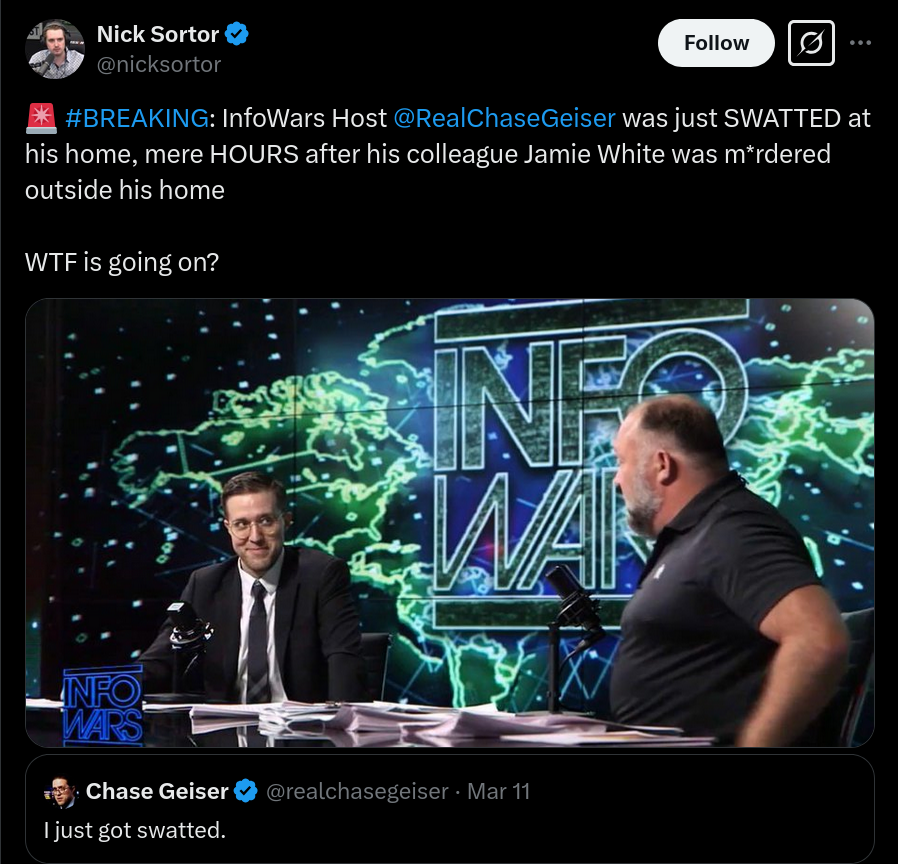Click the Nick Sortor display name
Viewport: 898px width, 864px height.
click(157, 34)
